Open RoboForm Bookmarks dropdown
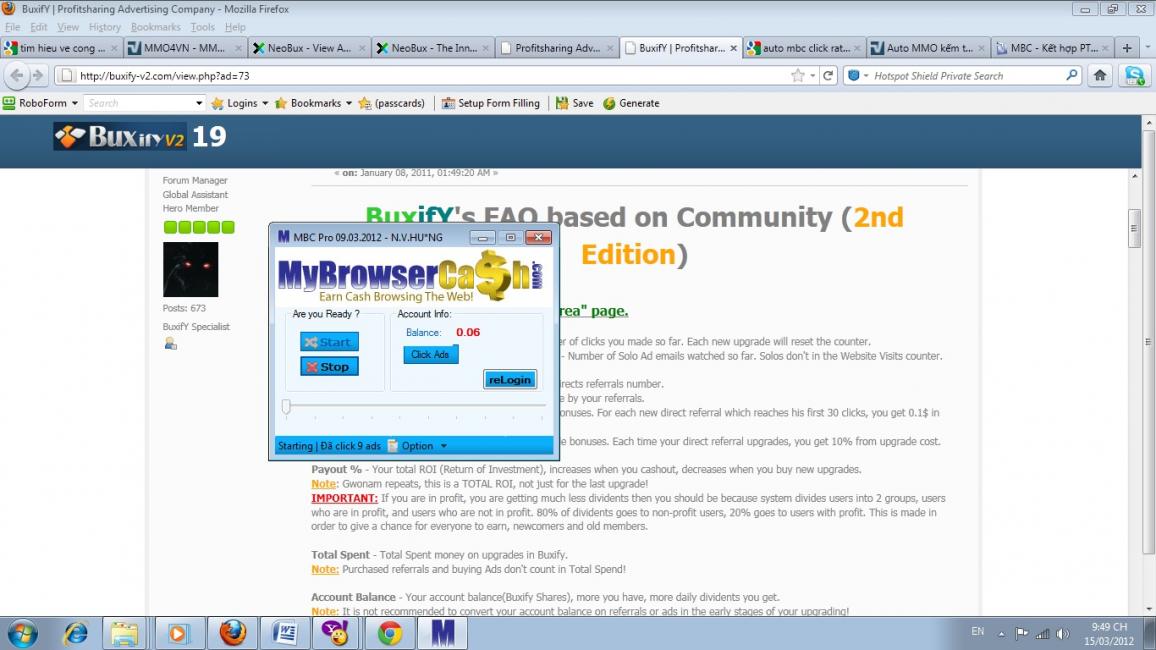The width and height of the screenshot is (1156, 650). tap(313, 103)
